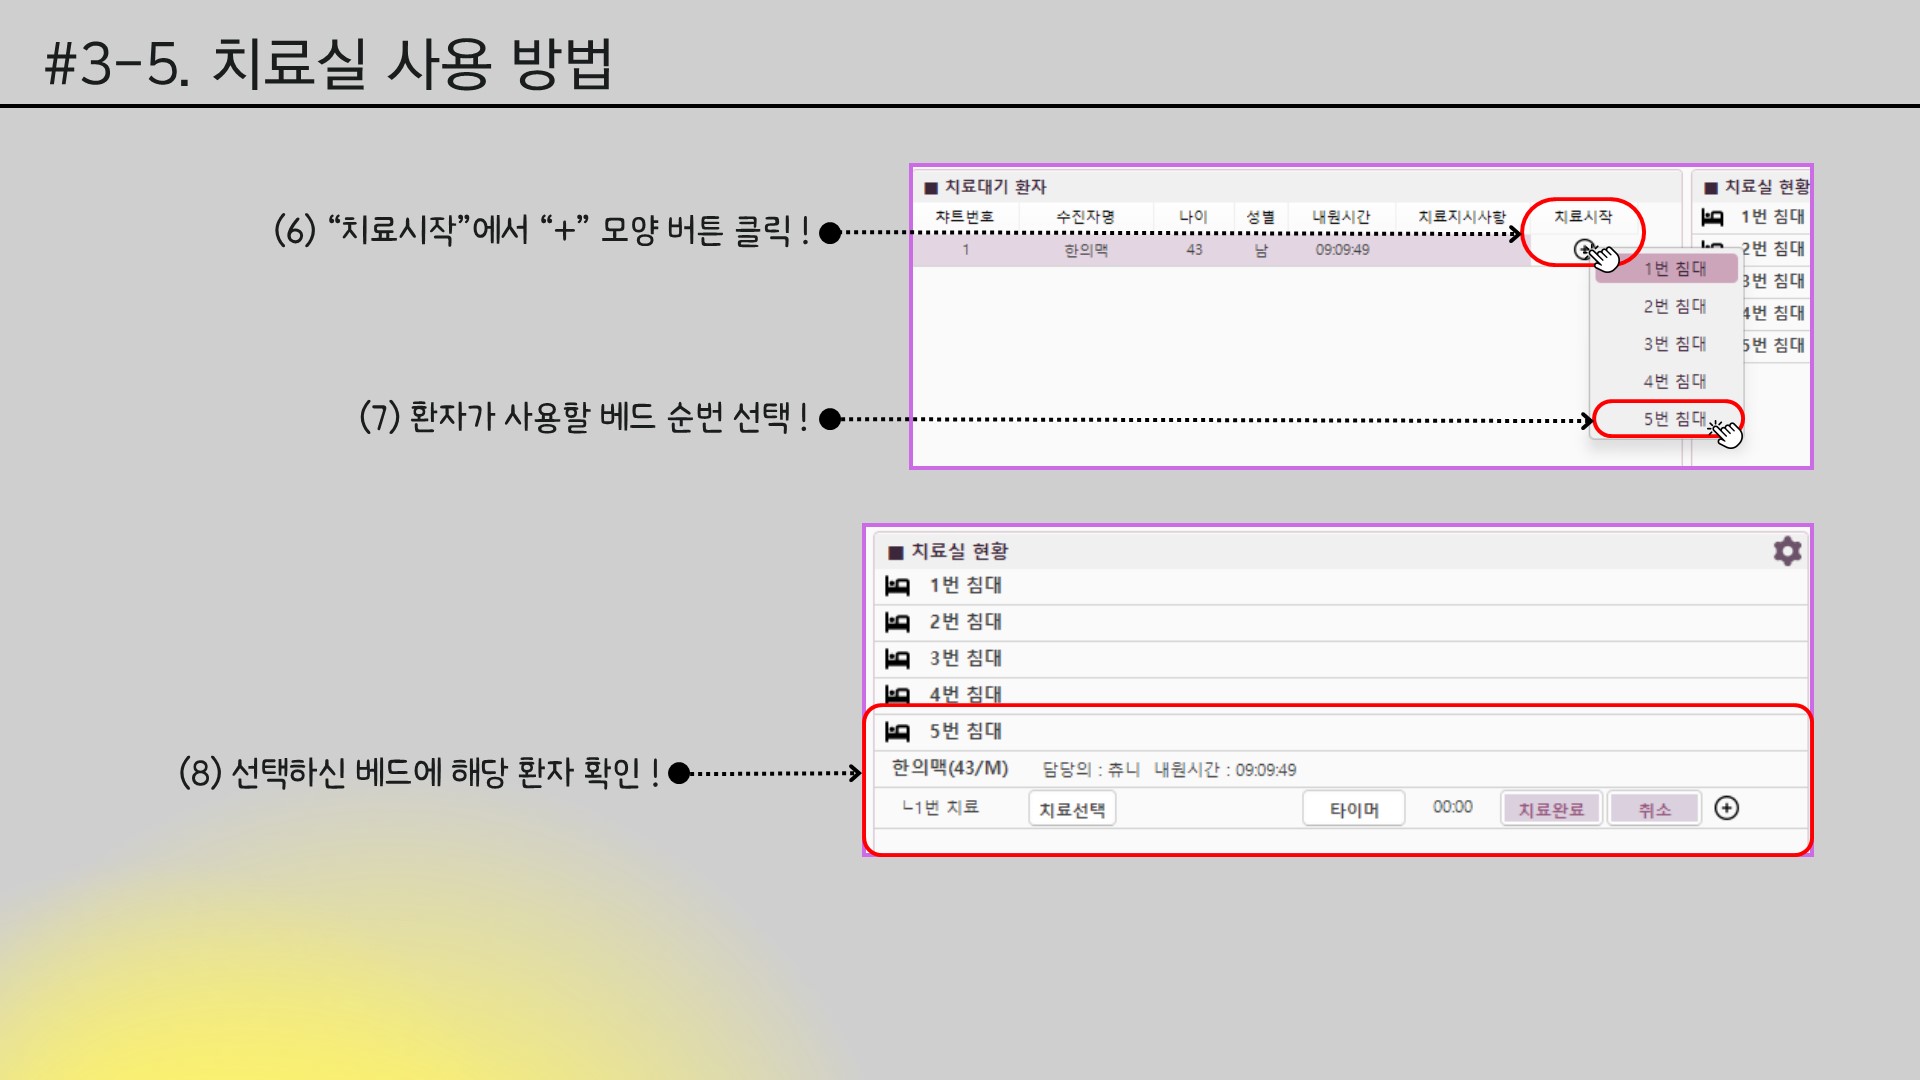Click the plus icon under 치료시작 column
The width and height of the screenshot is (1920, 1080).
(1583, 249)
